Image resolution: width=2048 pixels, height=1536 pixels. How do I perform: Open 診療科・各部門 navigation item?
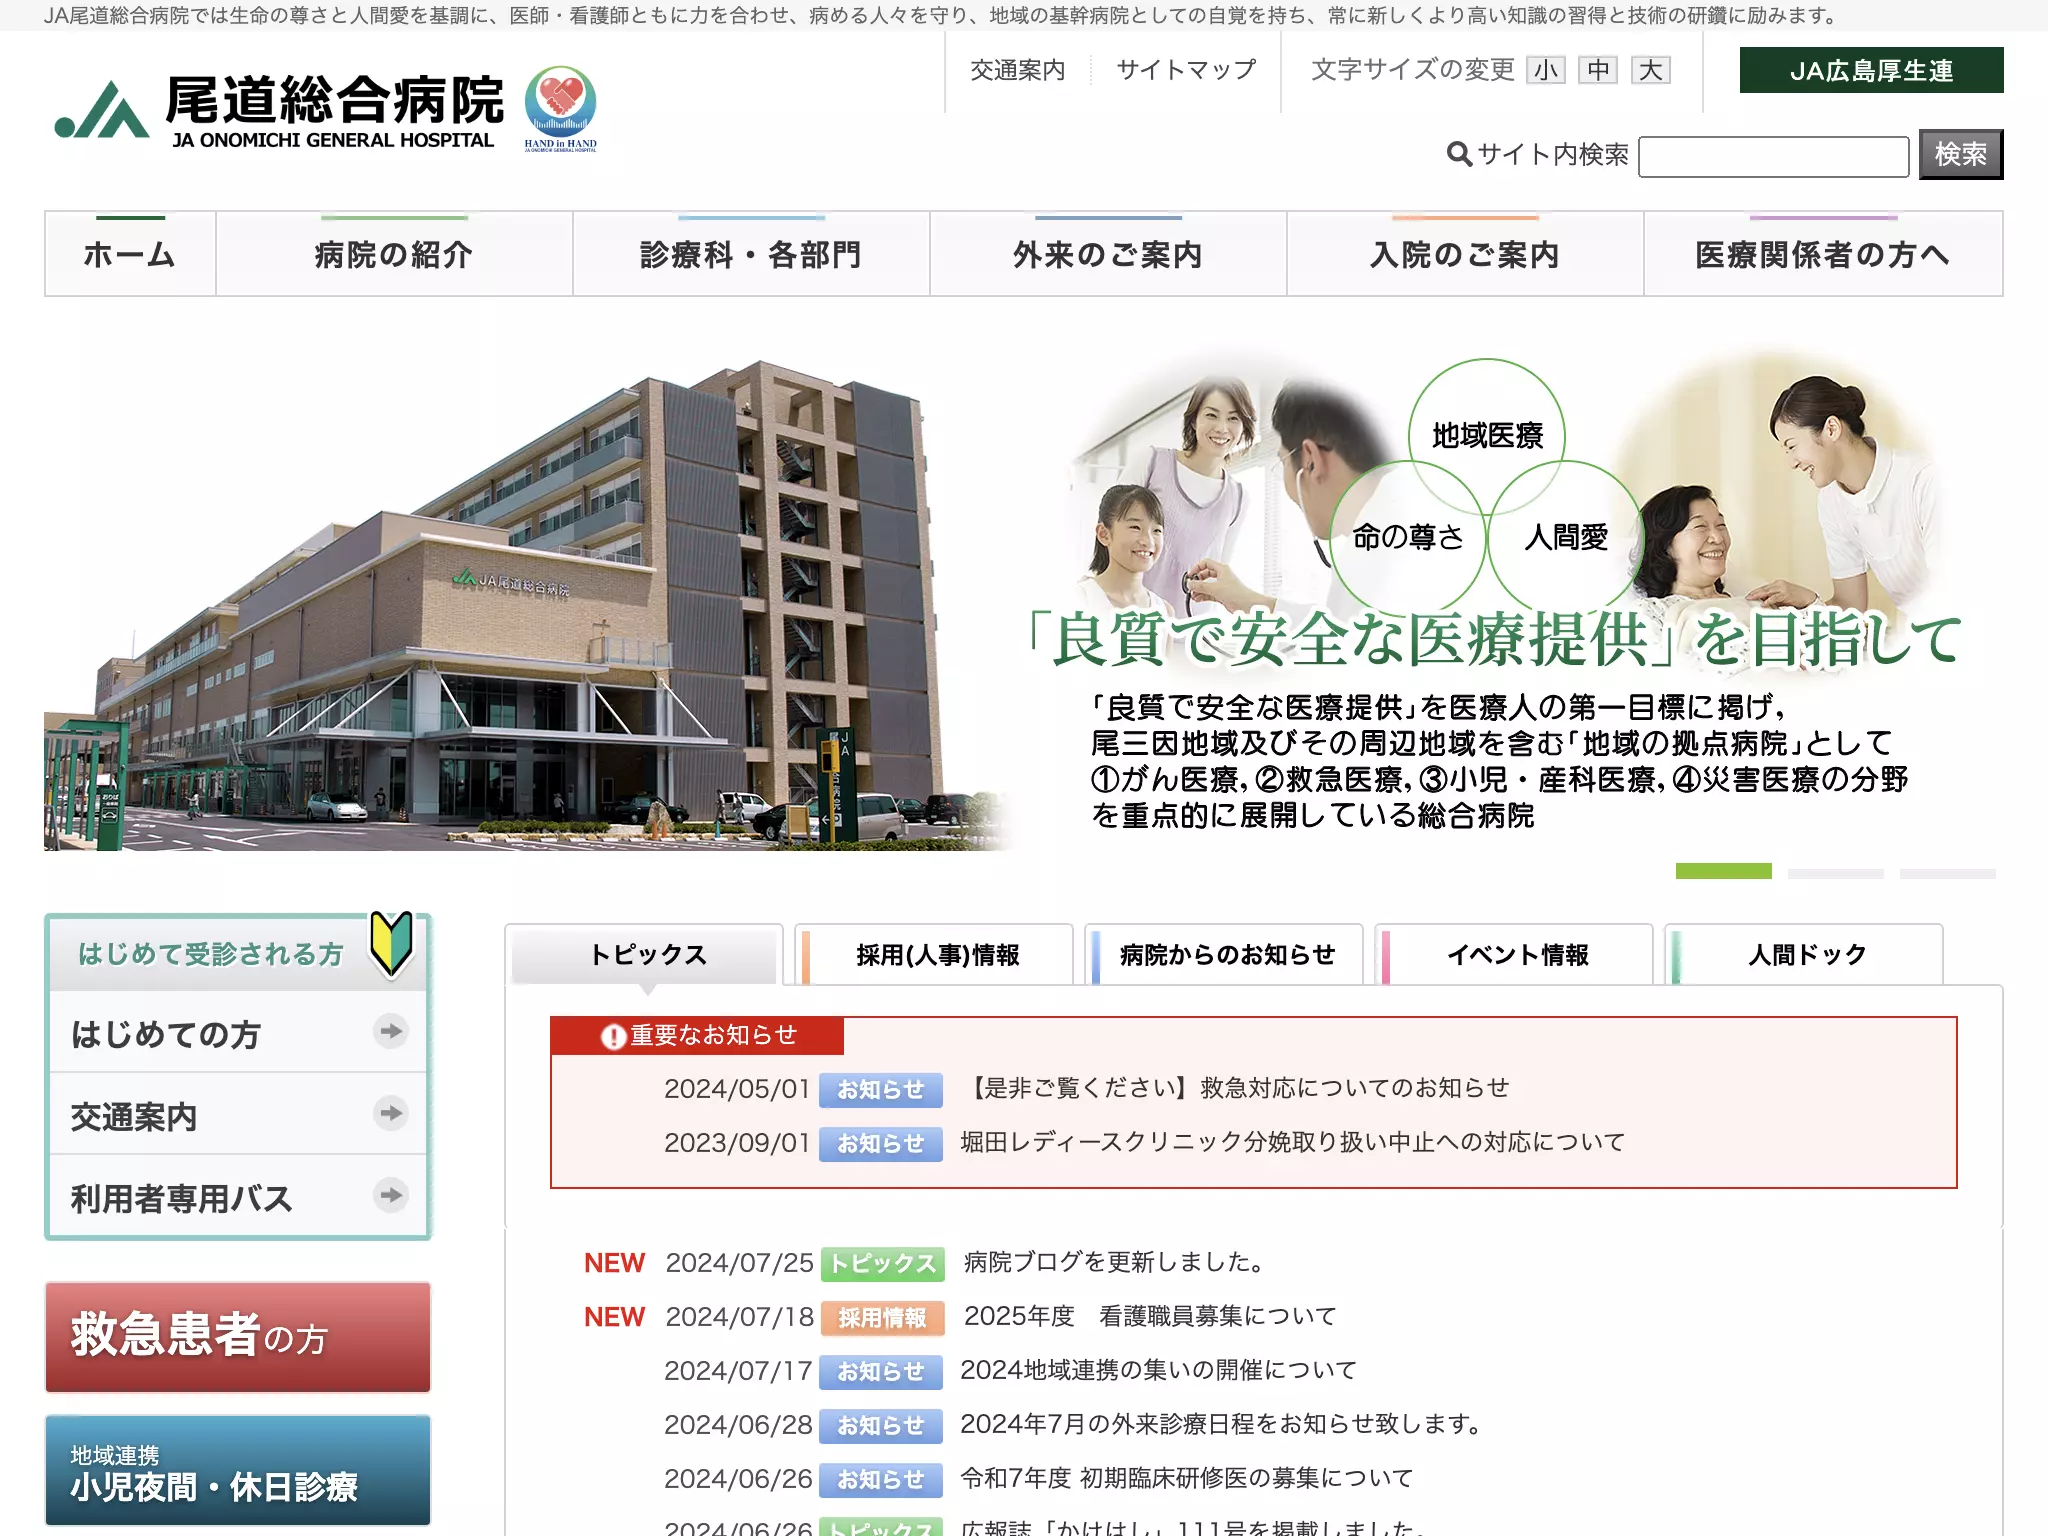click(x=751, y=254)
